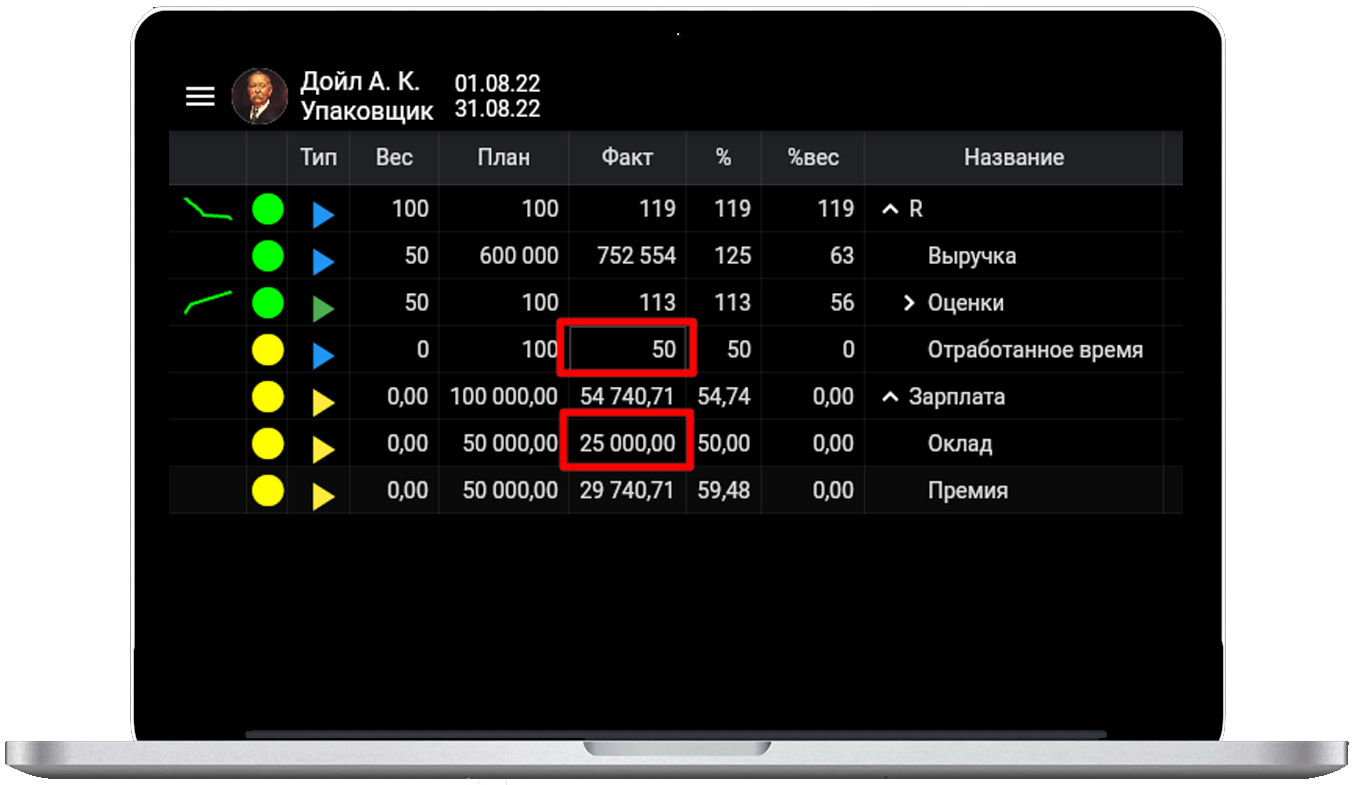The height and width of the screenshot is (785, 1352).
Task: Collapse the Зарплата group
Action: 890,397
